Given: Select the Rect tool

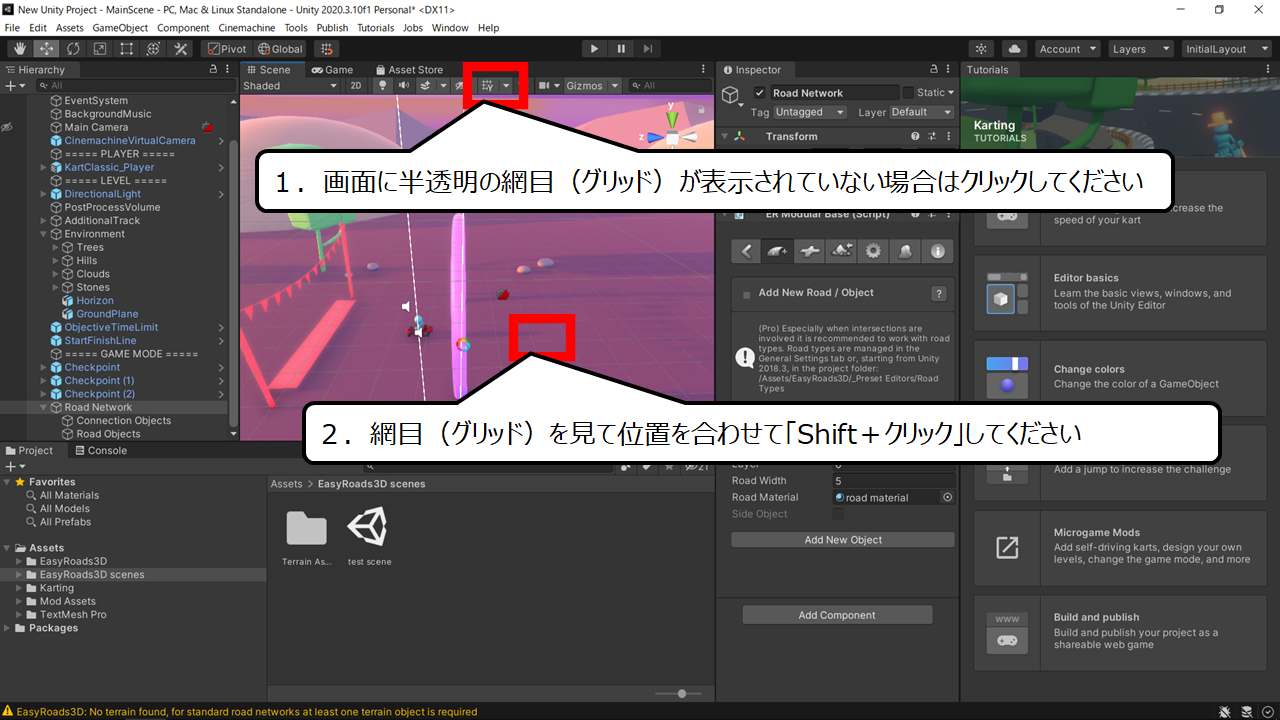Looking at the screenshot, I should pyautogui.click(x=127, y=48).
